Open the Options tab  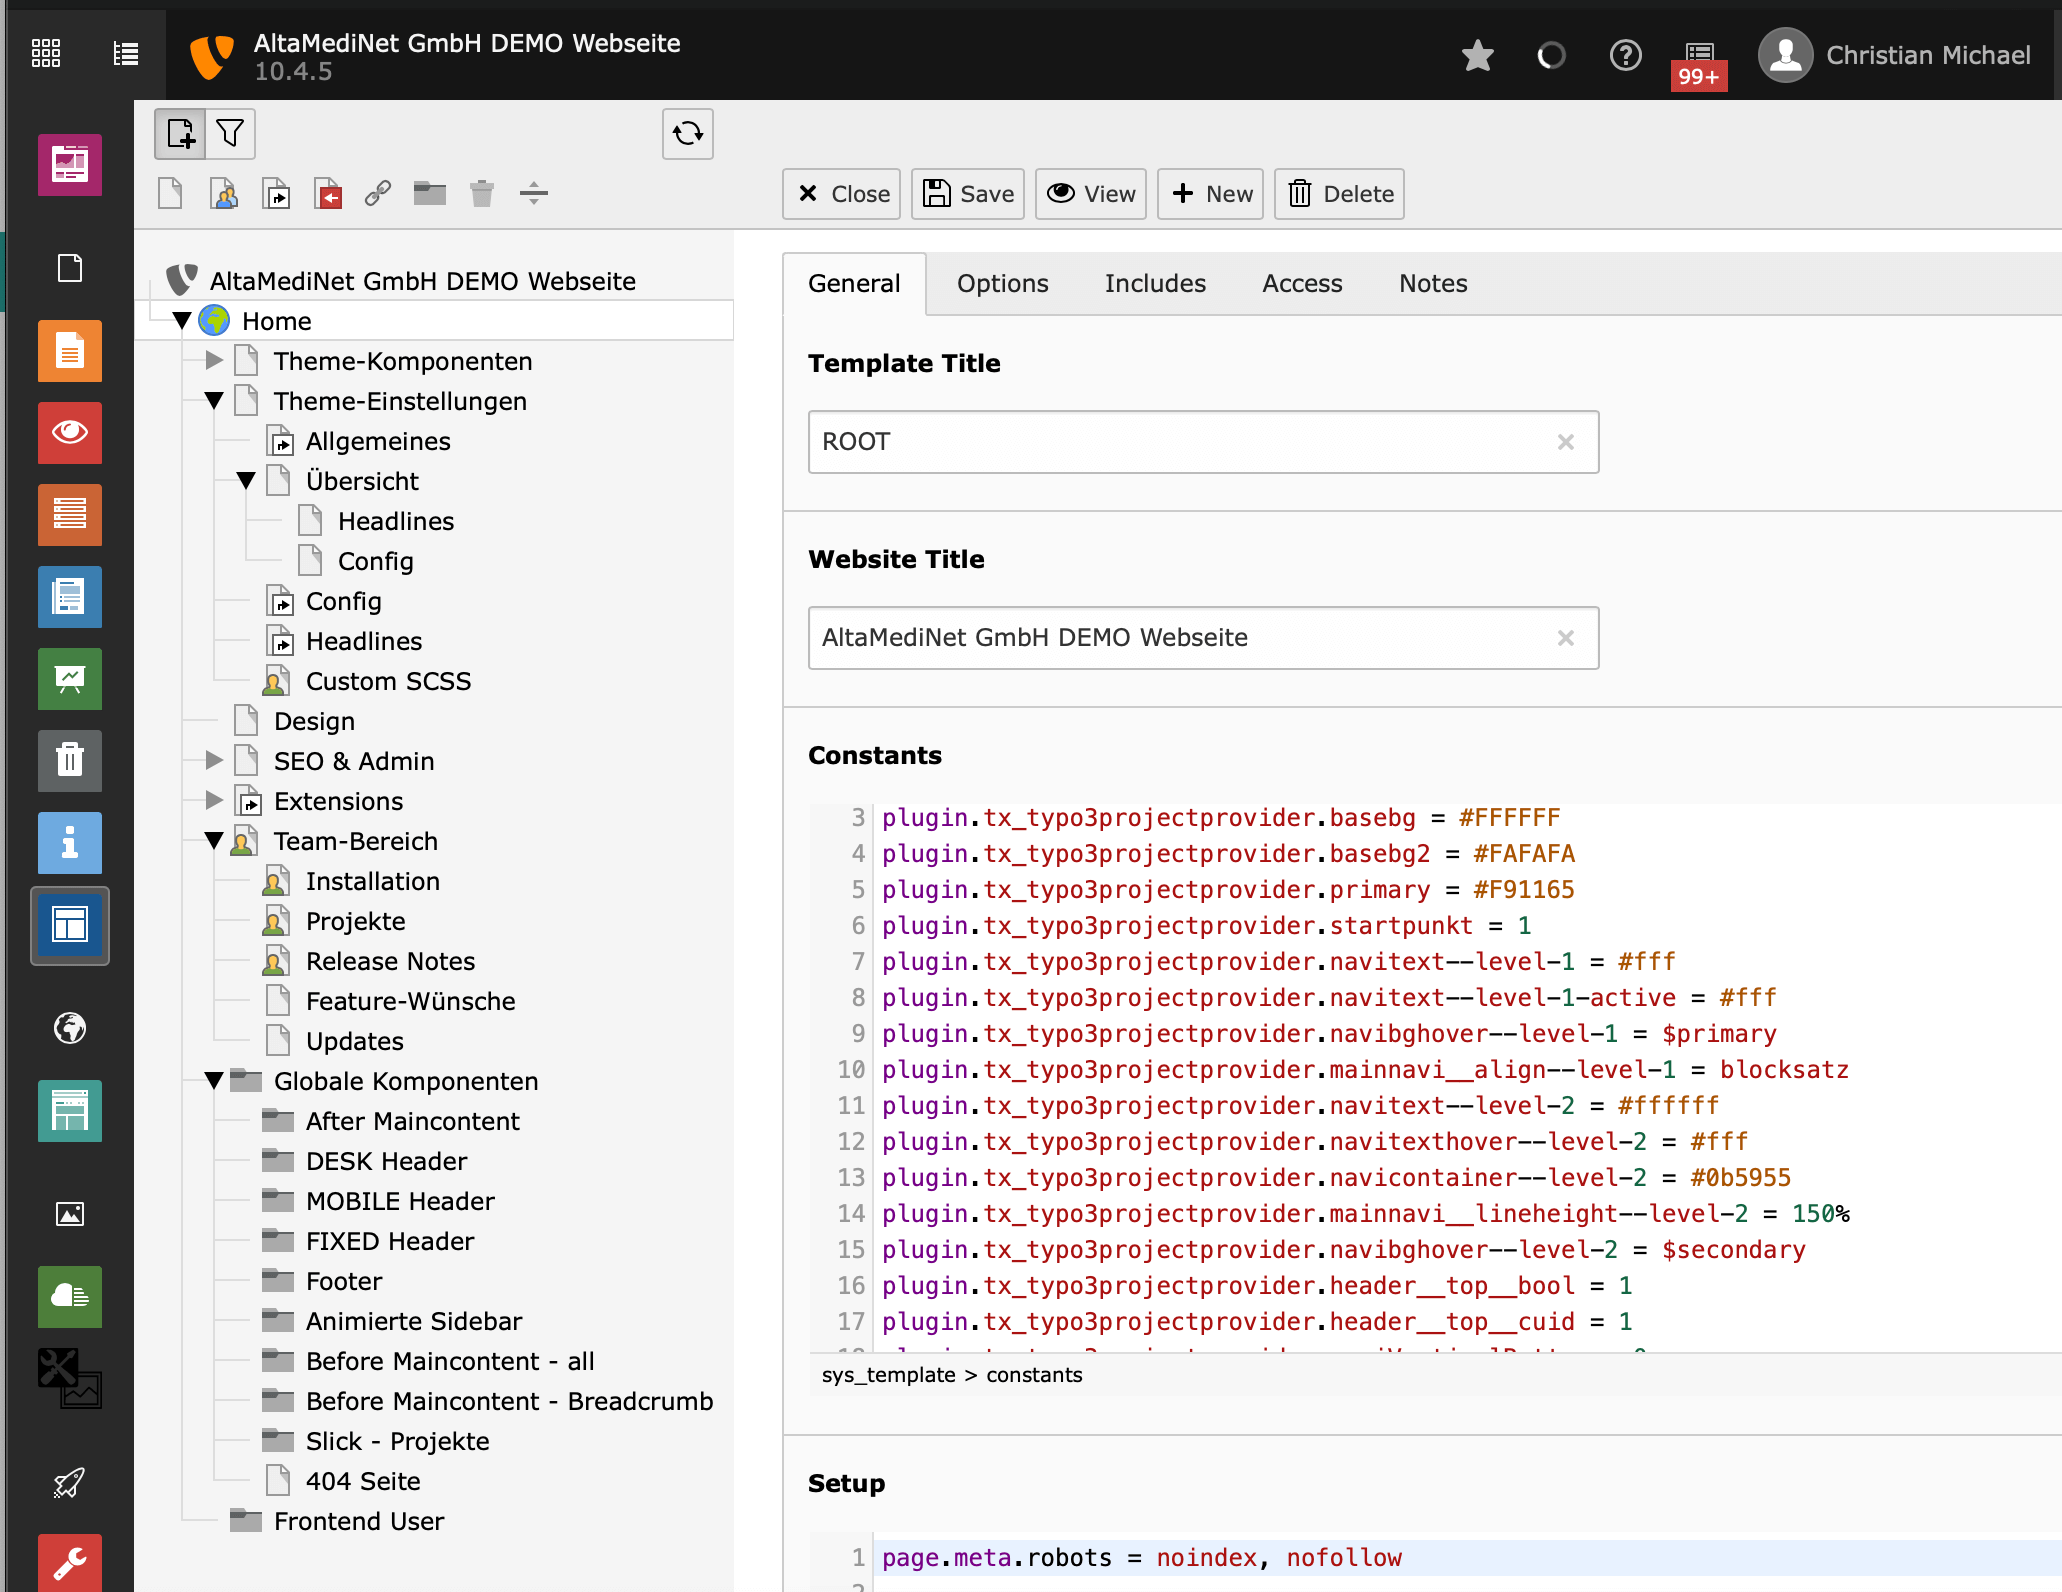pyautogui.click(x=1002, y=284)
